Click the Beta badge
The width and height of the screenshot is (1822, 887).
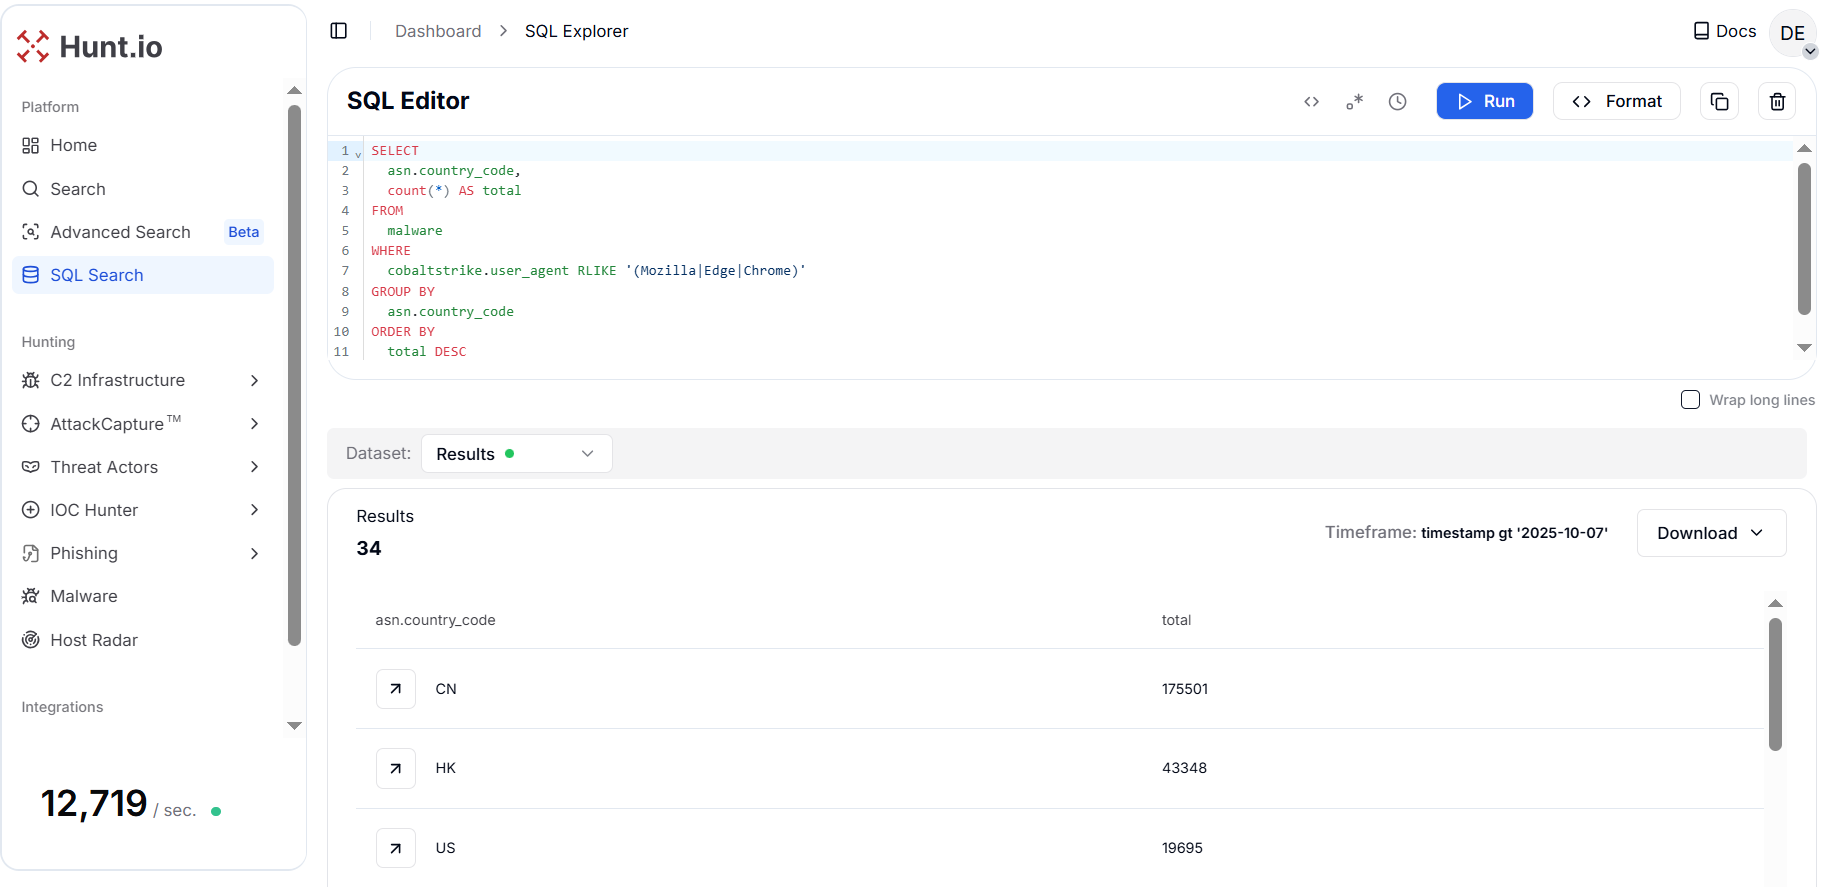[x=244, y=232]
